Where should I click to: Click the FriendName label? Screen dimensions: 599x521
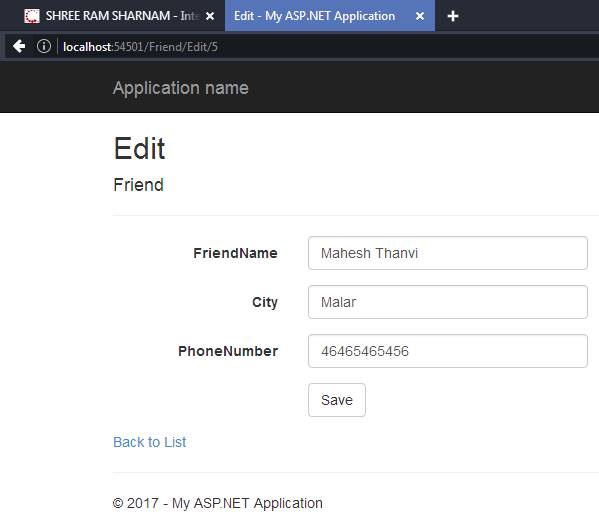(x=235, y=253)
